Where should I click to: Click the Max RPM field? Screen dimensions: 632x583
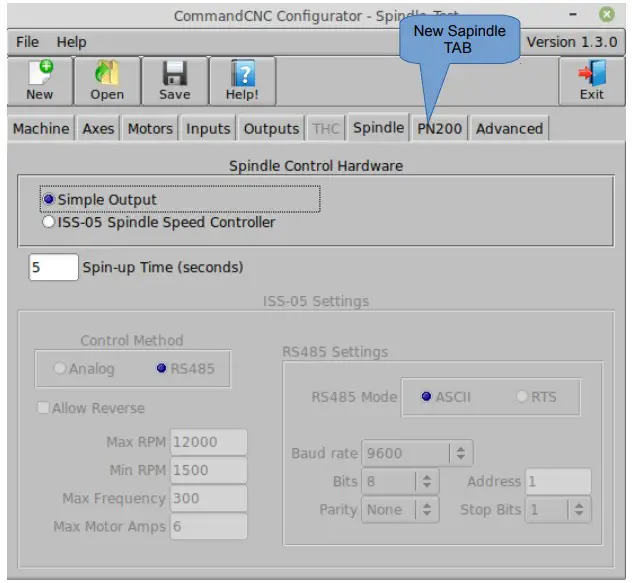(x=208, y=442)
